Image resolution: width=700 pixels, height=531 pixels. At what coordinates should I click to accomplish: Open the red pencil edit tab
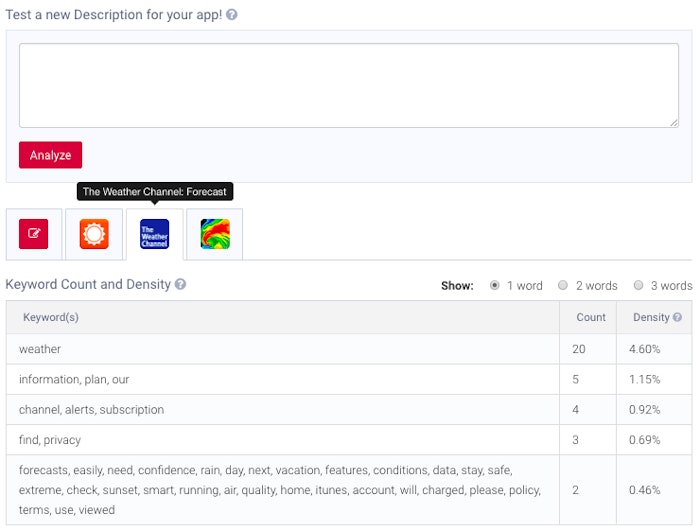(x=34, y=234)
